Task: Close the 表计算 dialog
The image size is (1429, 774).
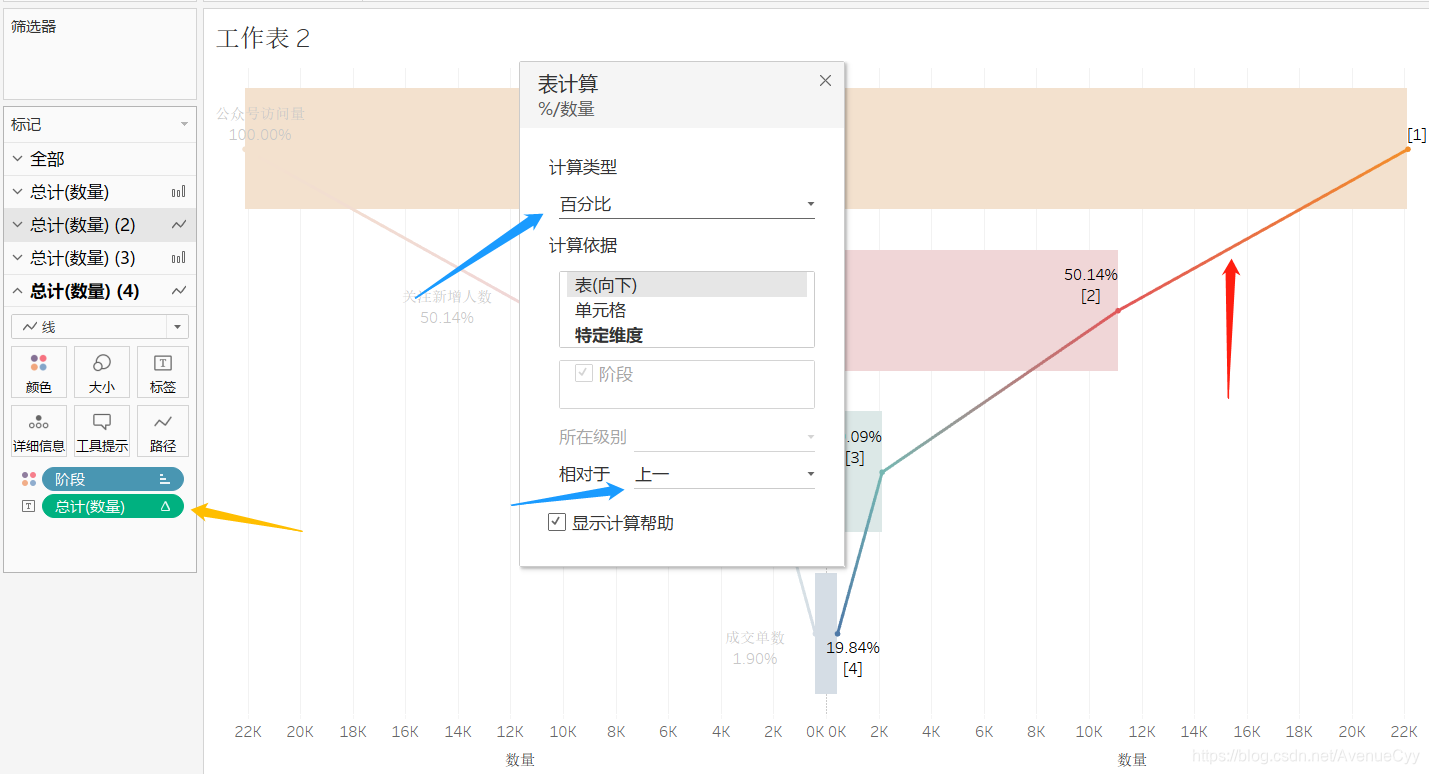Action: click(825, 81)
